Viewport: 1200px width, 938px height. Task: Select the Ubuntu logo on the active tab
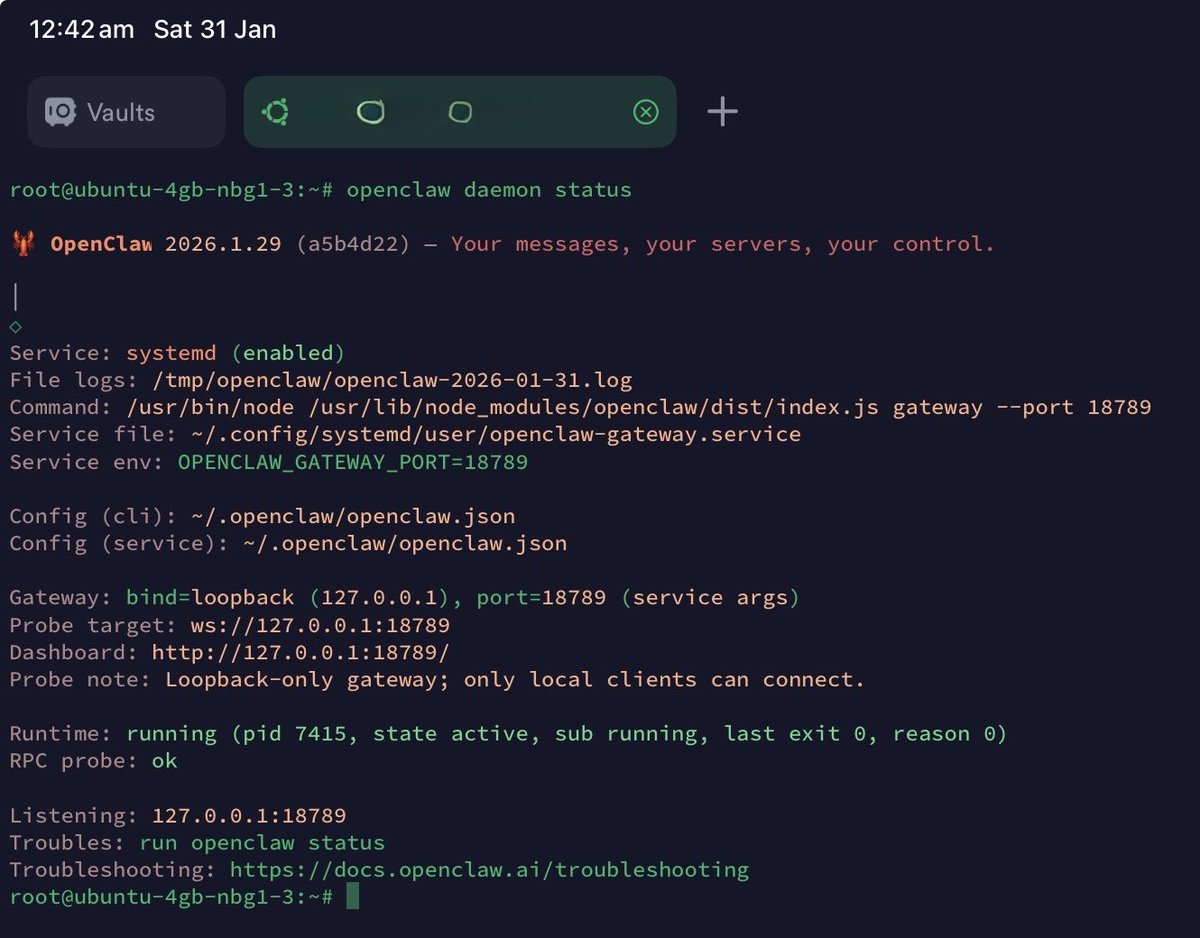[x=275, y=112]
